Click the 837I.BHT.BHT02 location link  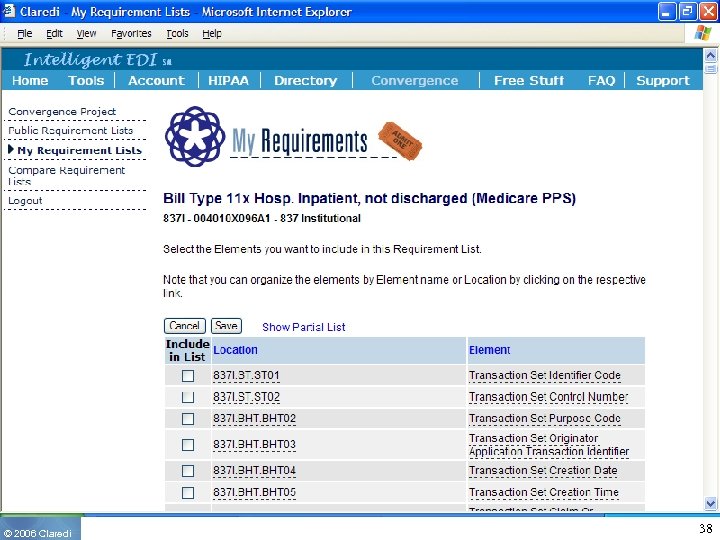pos(254,418)
